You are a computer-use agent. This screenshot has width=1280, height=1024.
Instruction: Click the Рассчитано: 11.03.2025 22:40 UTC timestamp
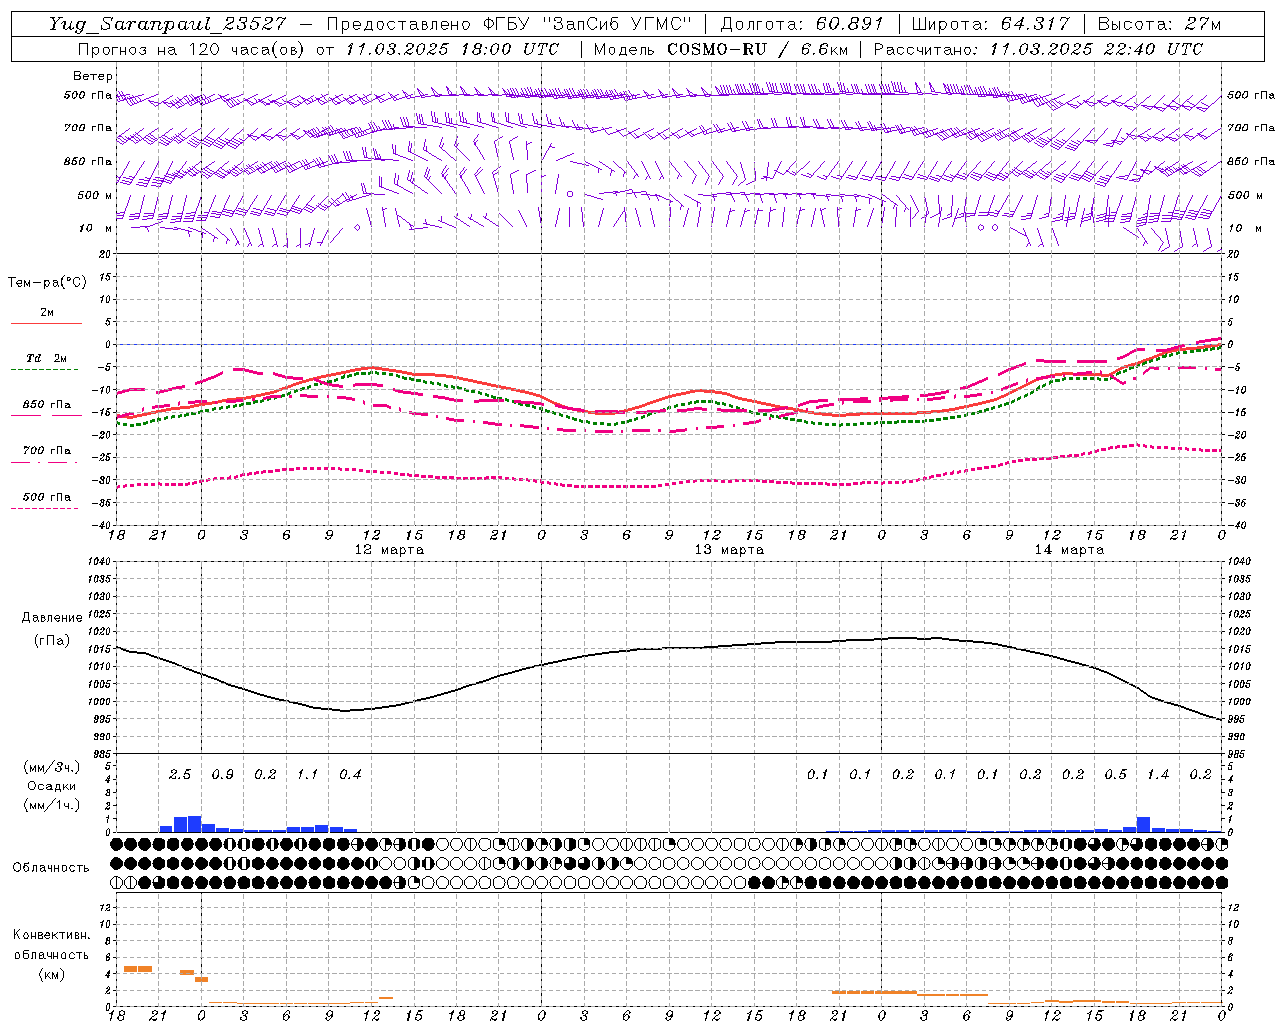(1038, 49)
